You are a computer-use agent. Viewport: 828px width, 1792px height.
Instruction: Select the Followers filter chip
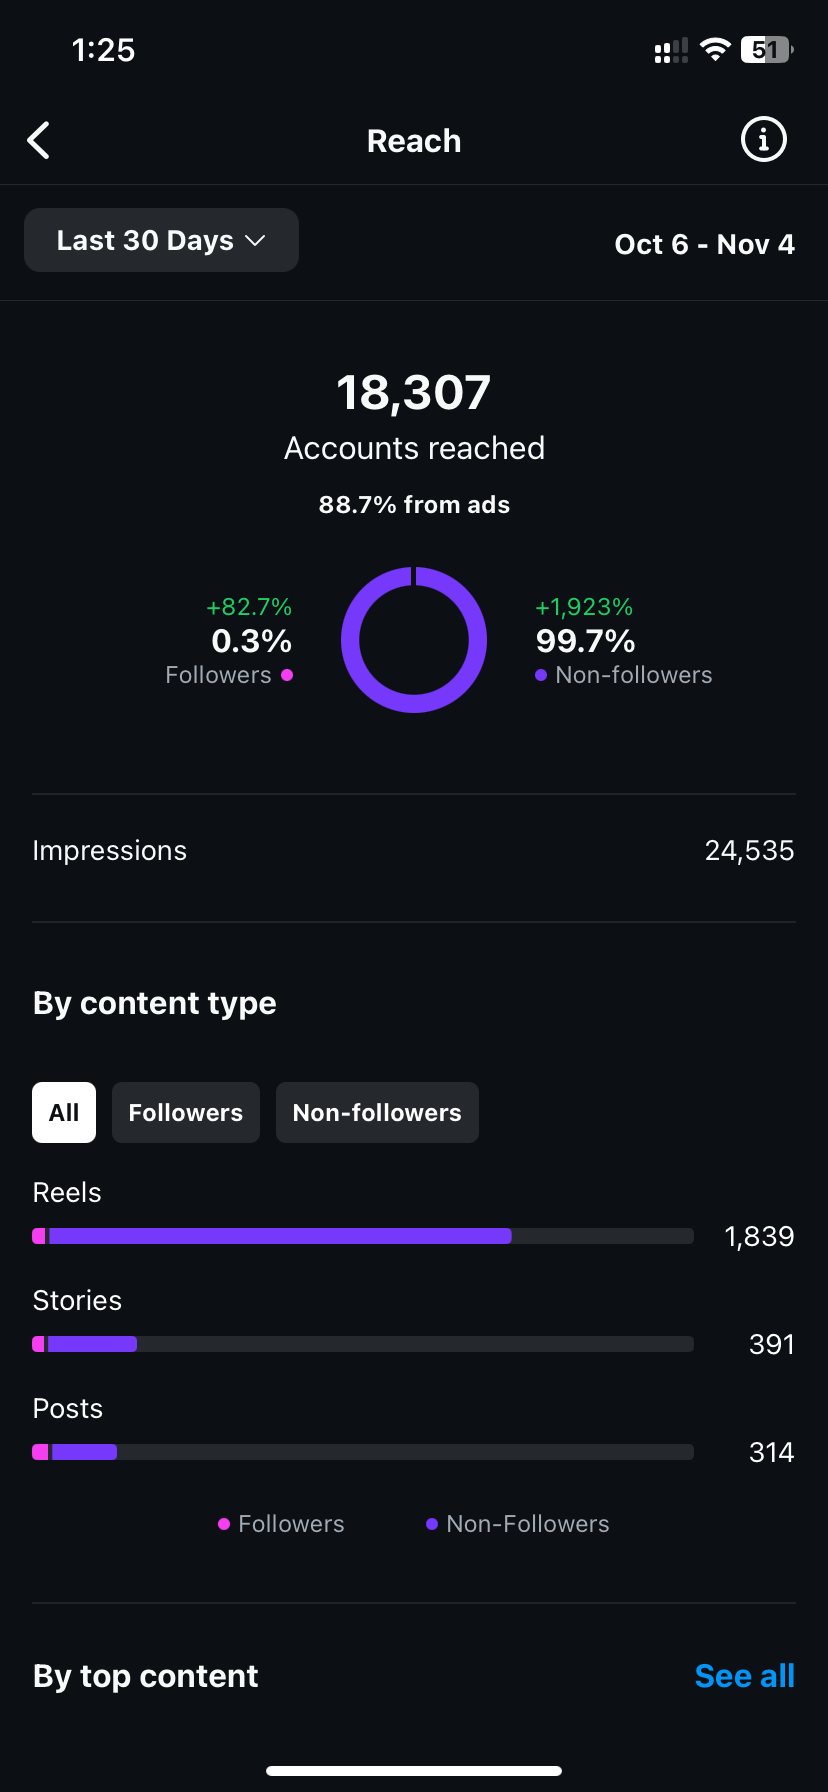click(x=186, y=1112)
